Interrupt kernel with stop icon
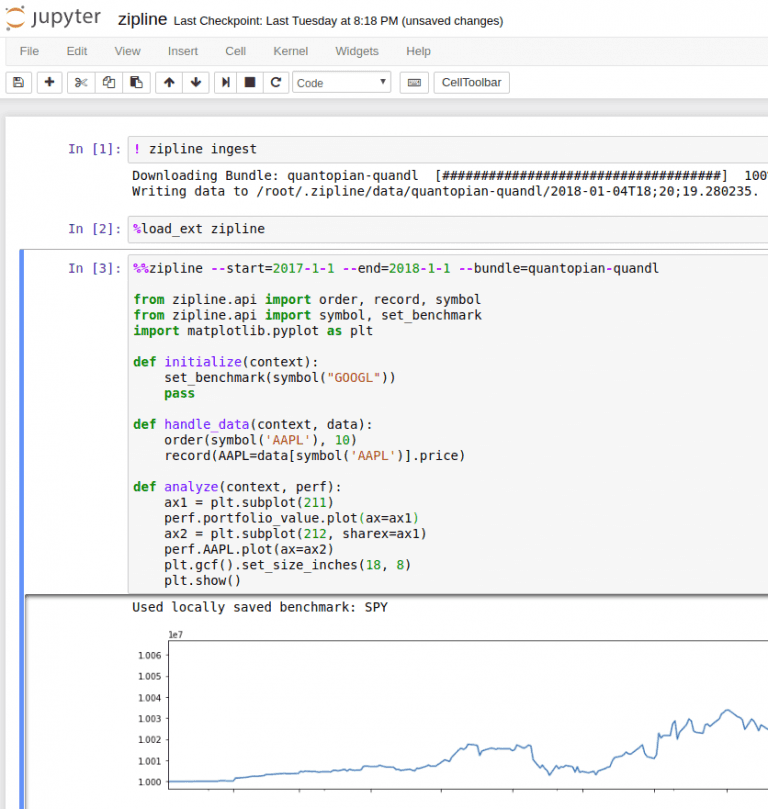 (x=251, y=83)
